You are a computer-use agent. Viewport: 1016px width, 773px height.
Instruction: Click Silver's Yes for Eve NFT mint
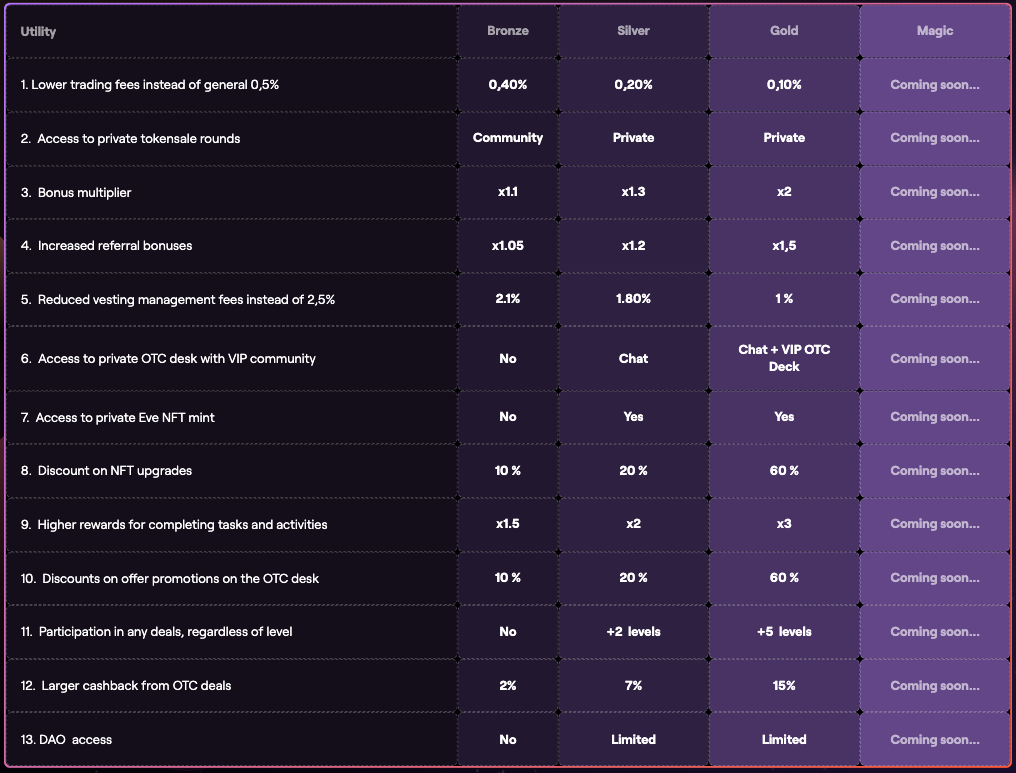633,417
